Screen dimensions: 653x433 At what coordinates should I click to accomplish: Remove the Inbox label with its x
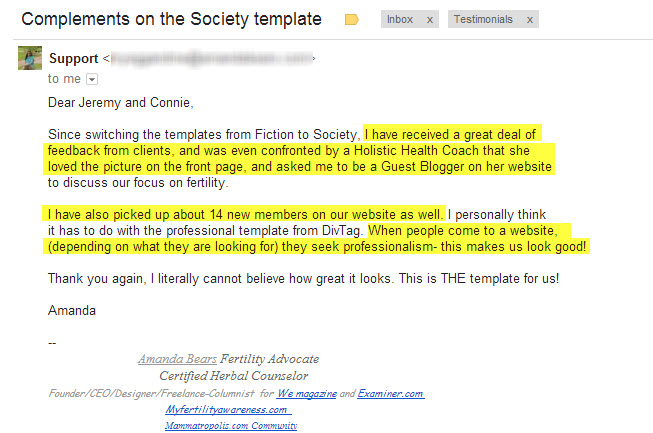[x=430, y=20]
